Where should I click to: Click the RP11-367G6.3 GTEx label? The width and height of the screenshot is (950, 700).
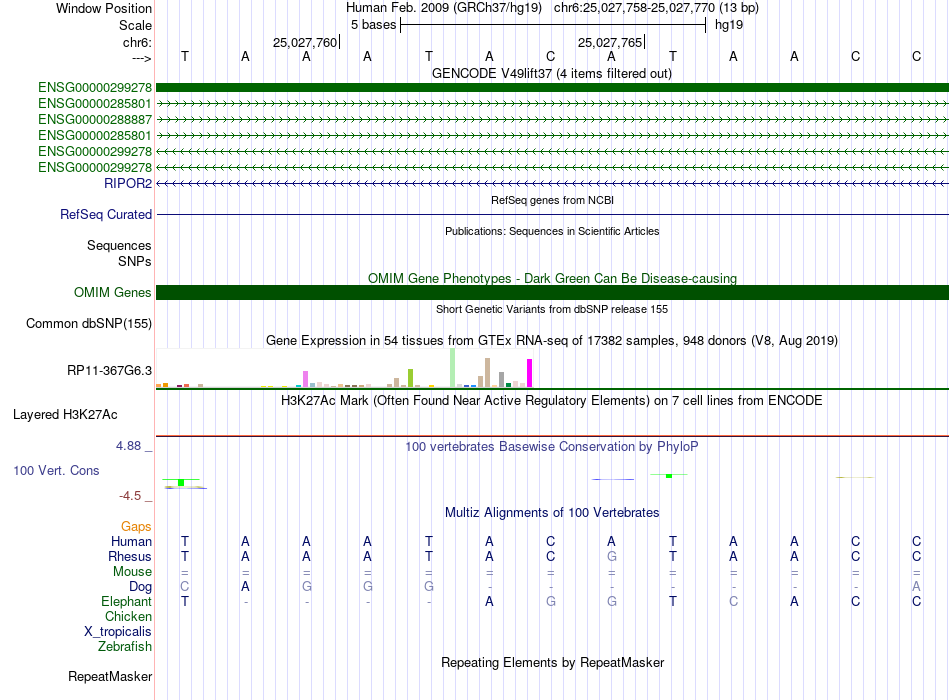(x=110, y=370)
